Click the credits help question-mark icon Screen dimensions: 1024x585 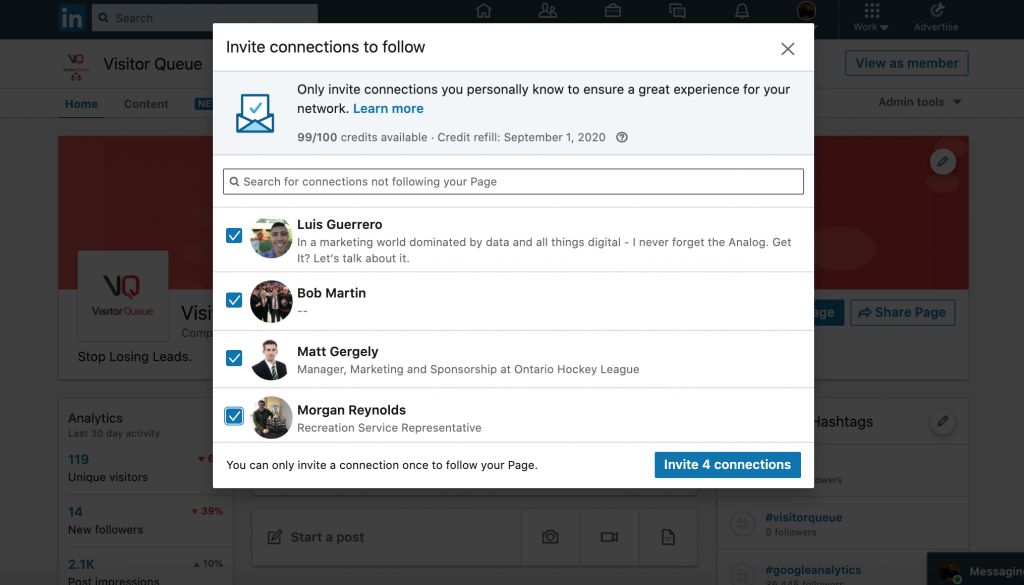(x=622, y=137)
